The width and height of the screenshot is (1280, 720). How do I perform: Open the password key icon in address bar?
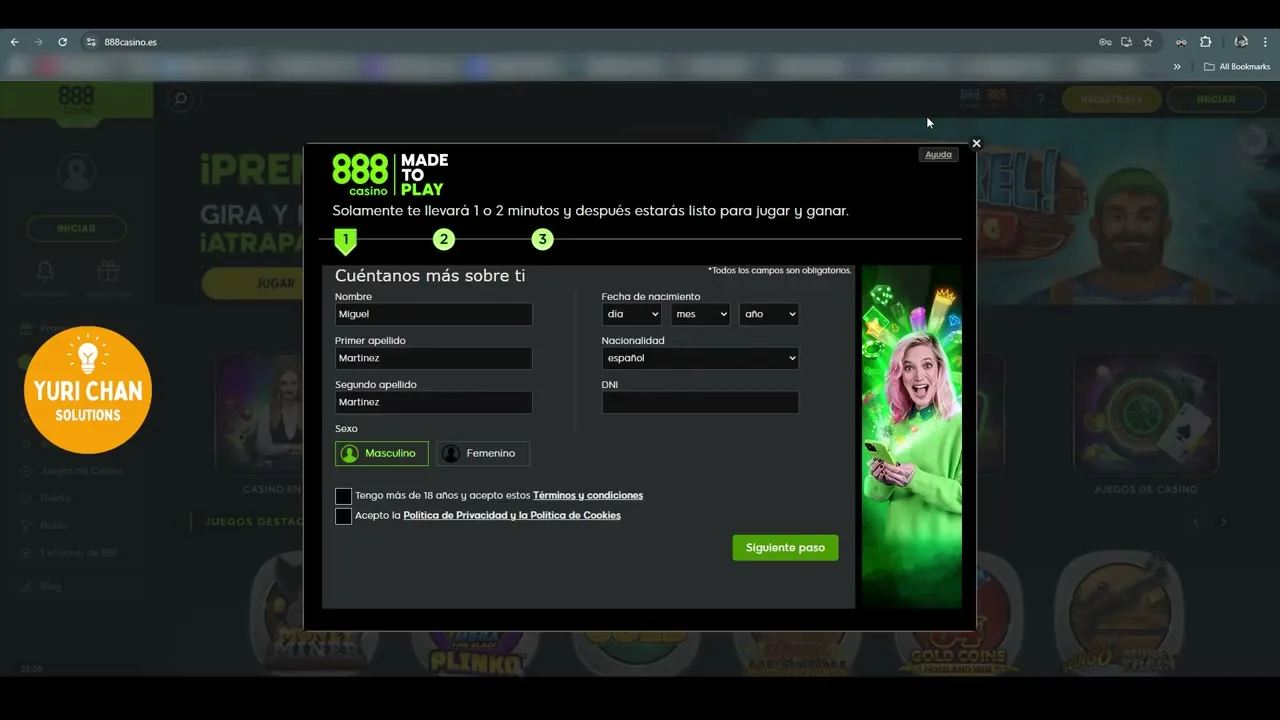(1105, 42)
